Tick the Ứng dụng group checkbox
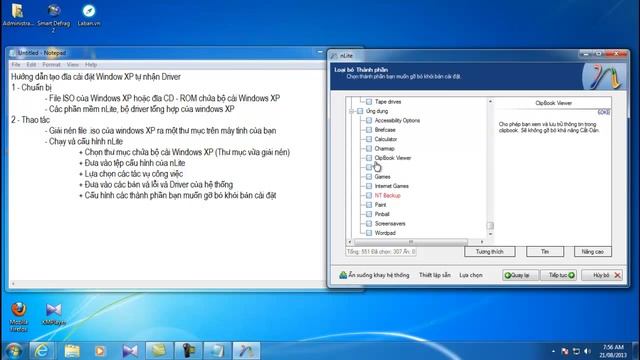The image size is (640, 360). coord(360,111)
